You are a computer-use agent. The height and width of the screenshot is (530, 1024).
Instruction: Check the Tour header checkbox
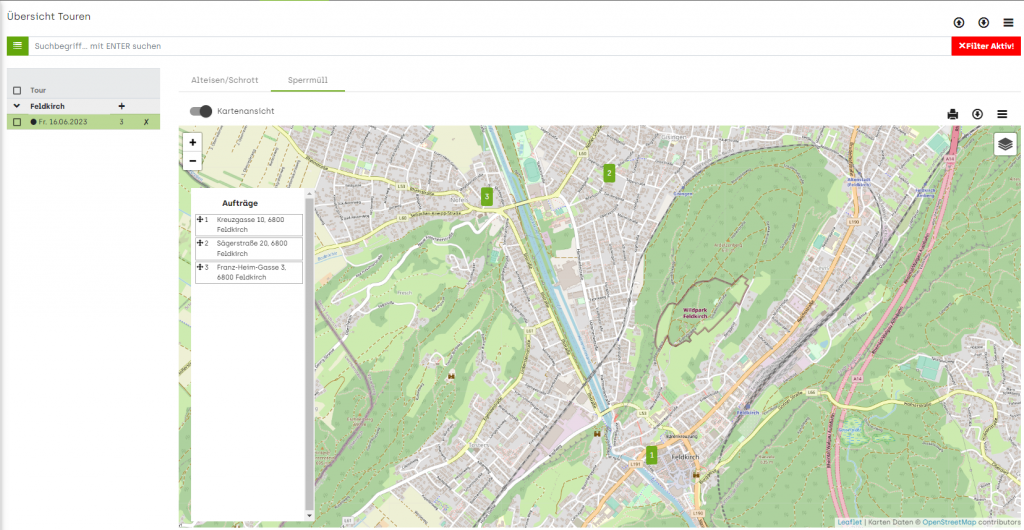coord(17,91)
